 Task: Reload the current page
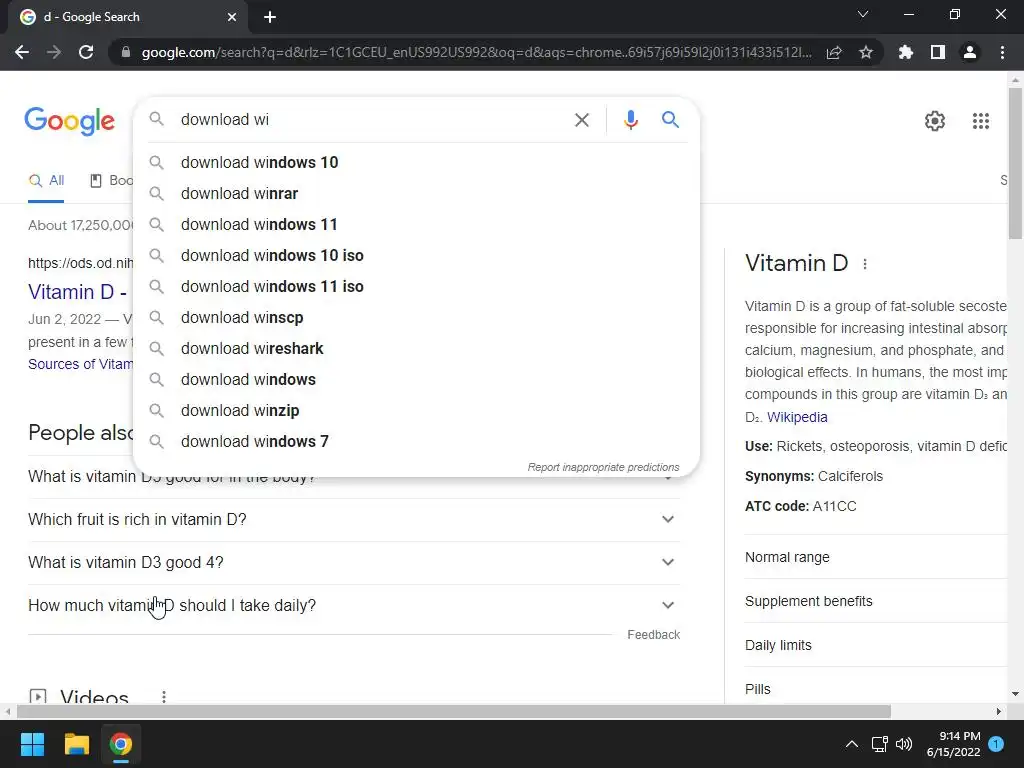[86, 52]
